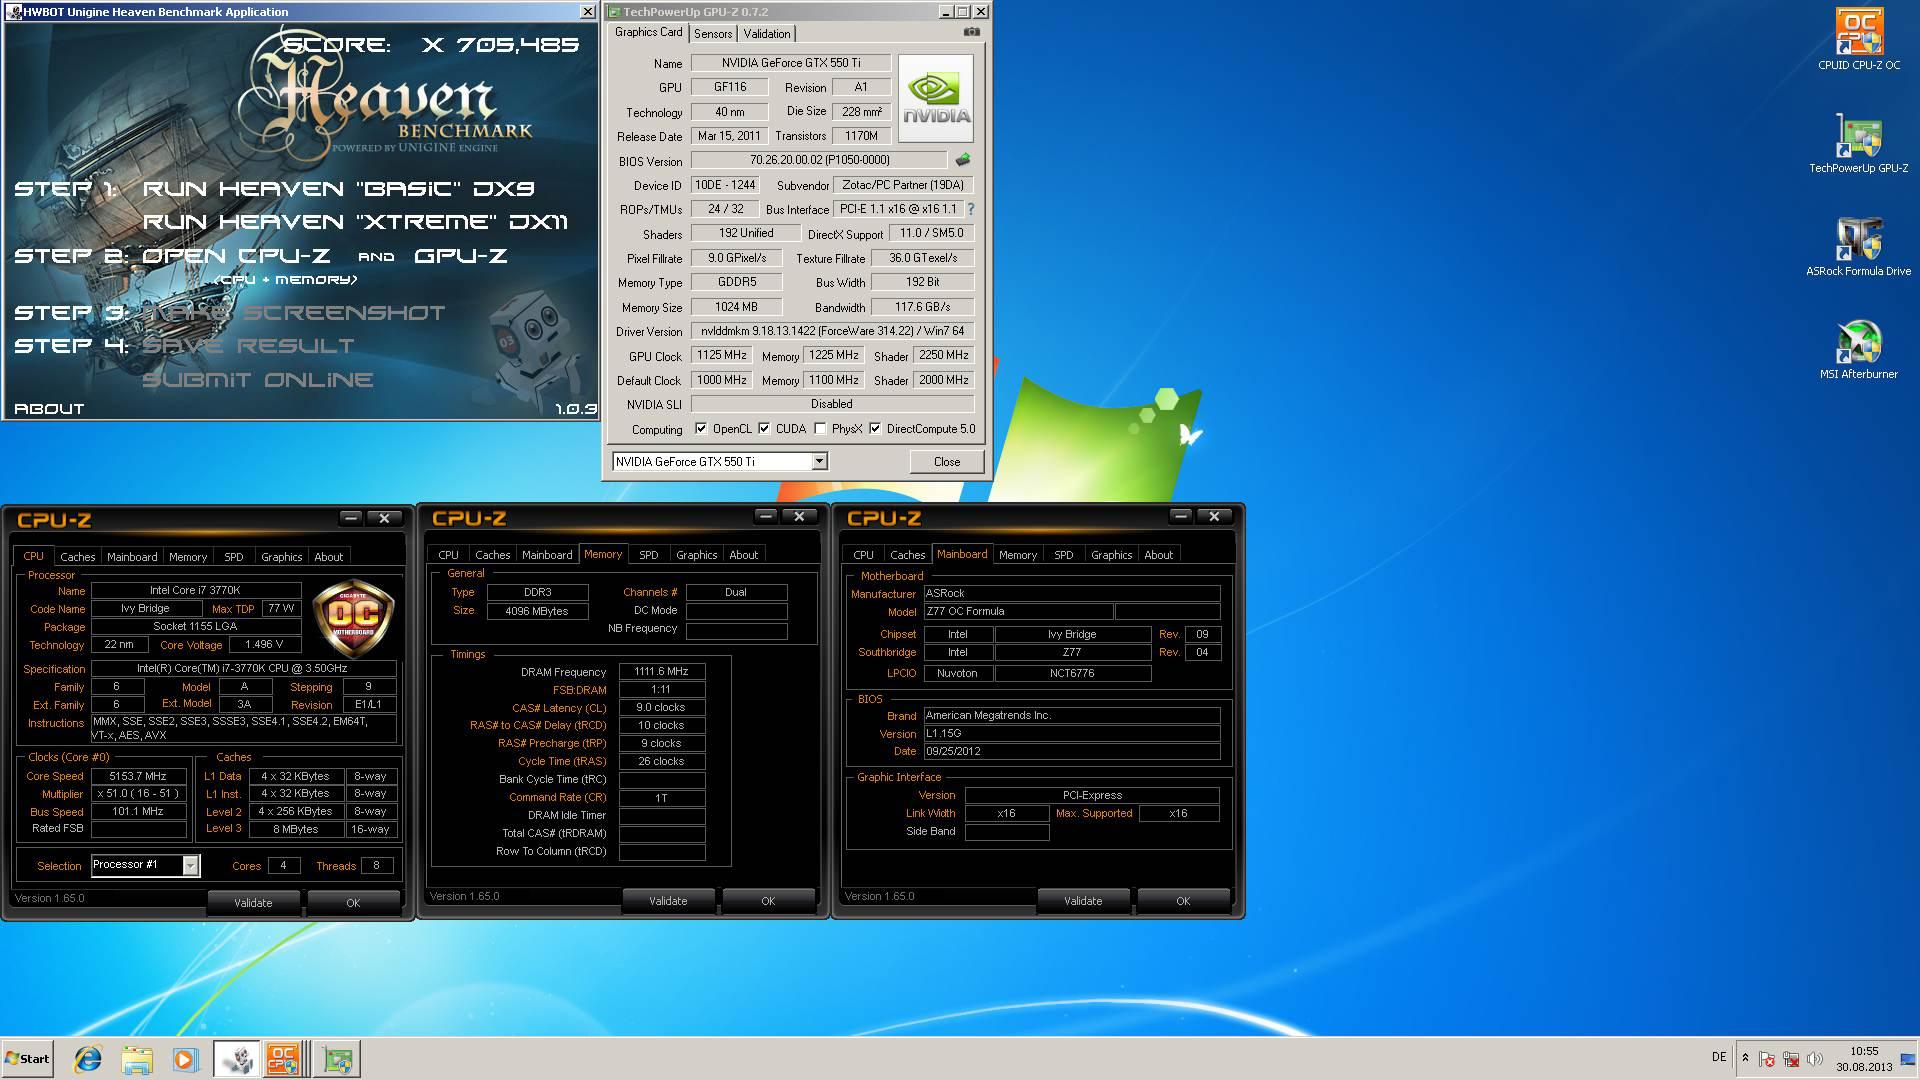The width and height of the screenshot is (1920, 1080).
Task: Click the Core Voltage 1.496 V value
Action: 264,645
